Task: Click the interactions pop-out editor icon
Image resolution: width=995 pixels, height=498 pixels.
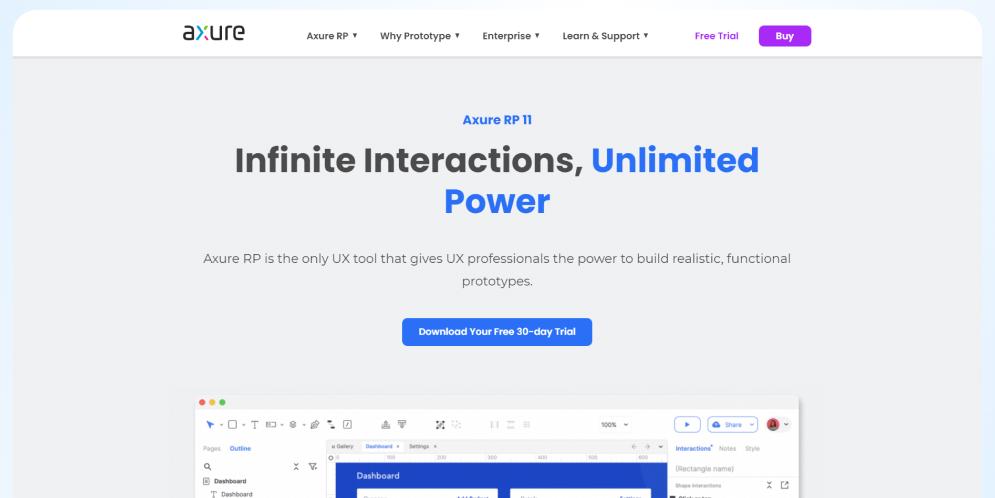Action: [785, 485]
